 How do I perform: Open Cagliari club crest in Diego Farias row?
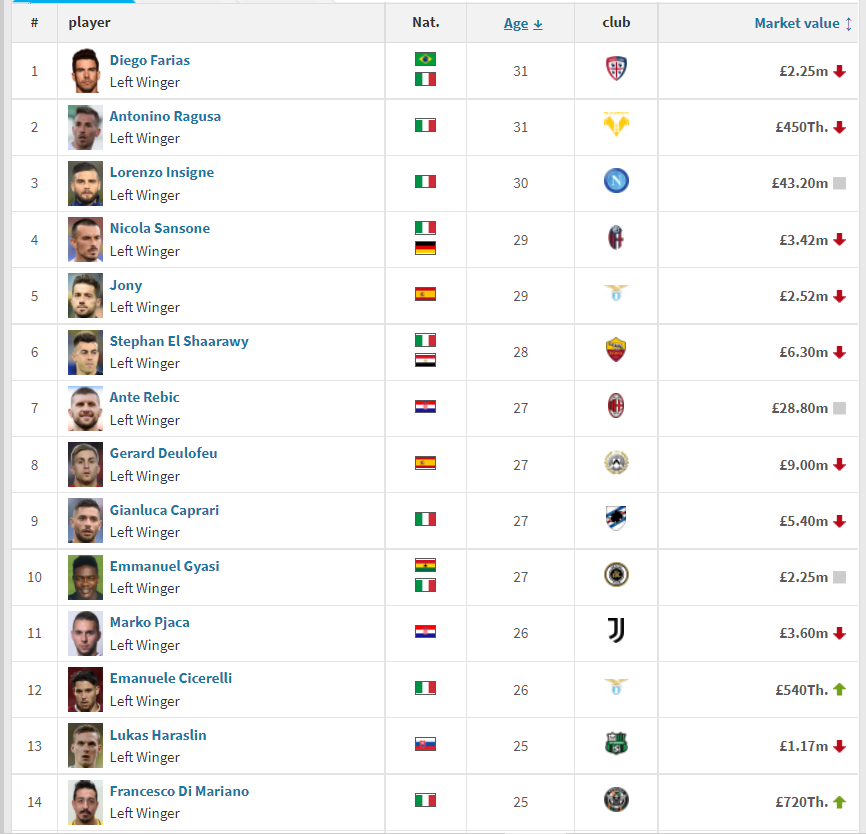616,69
